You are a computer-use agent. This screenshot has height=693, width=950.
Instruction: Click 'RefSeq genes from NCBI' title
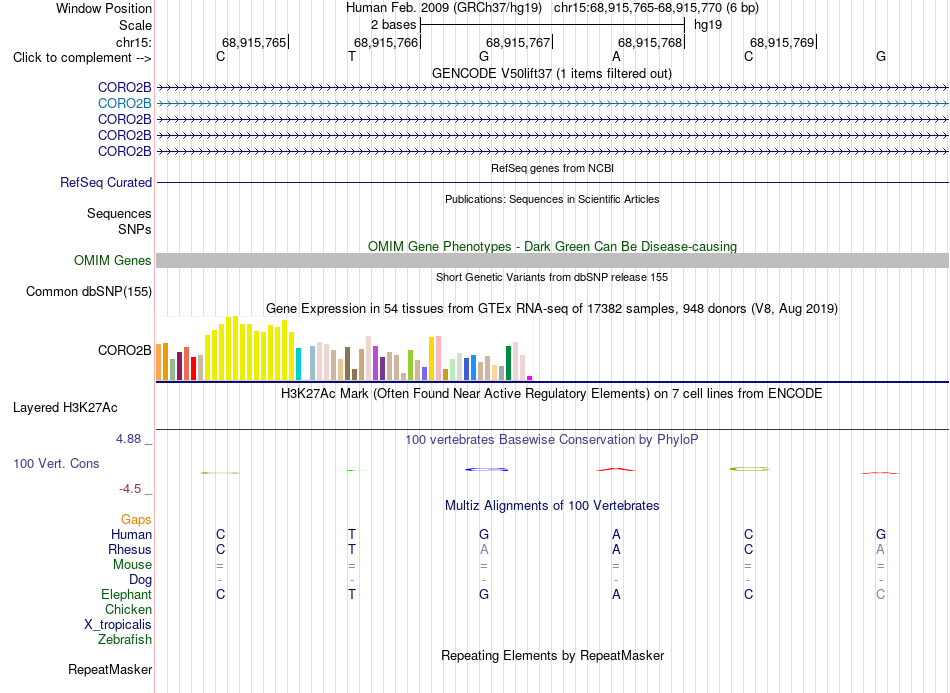(552, 168)
